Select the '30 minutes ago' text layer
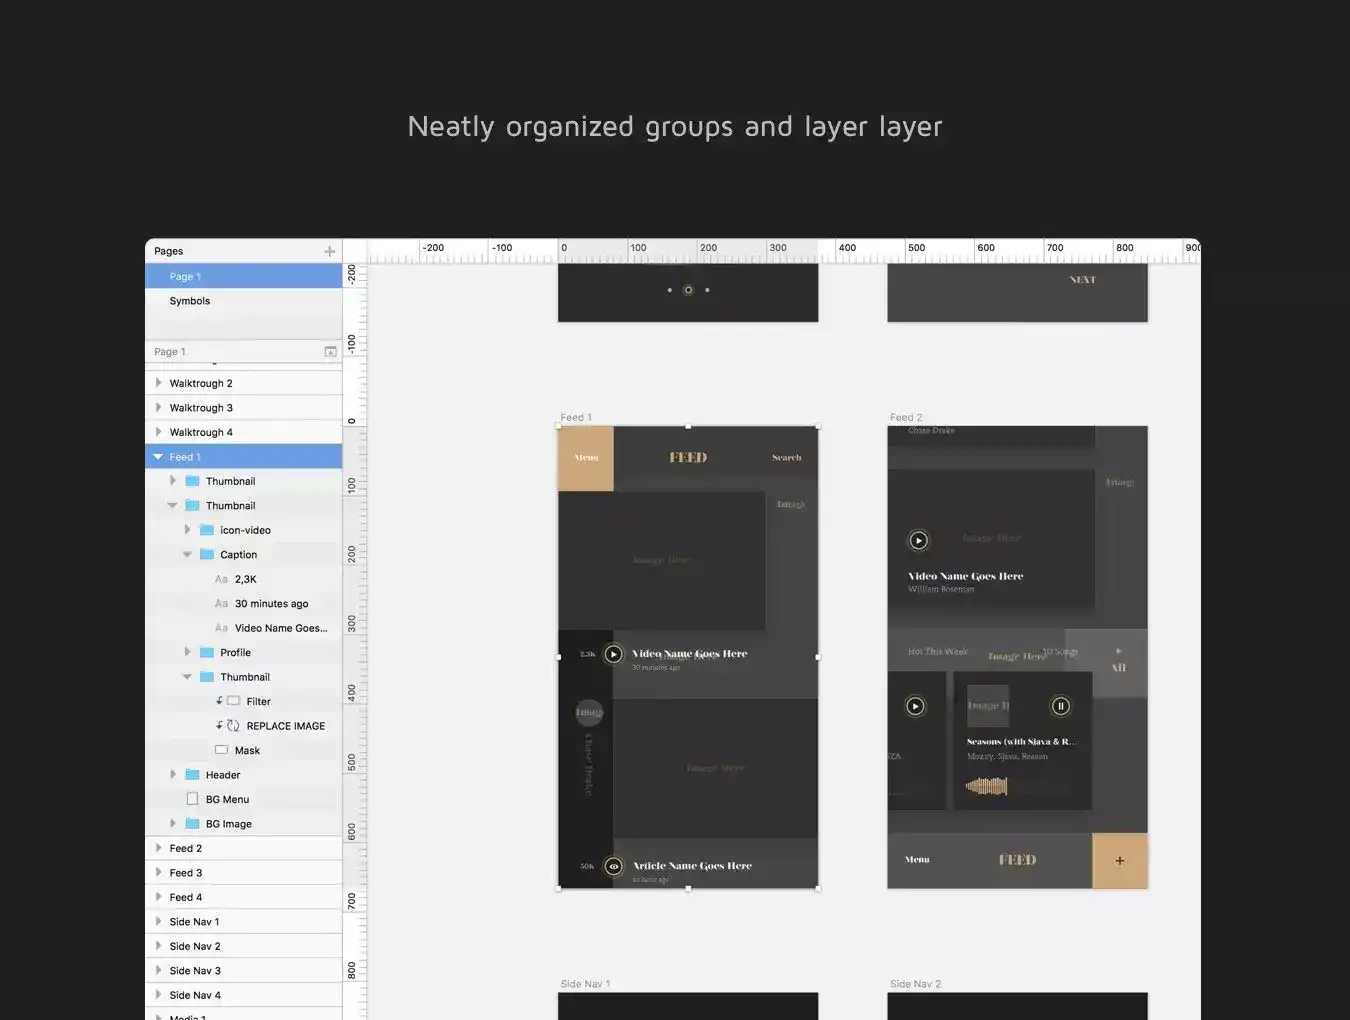The image size is (1350, 1020). 271,604
